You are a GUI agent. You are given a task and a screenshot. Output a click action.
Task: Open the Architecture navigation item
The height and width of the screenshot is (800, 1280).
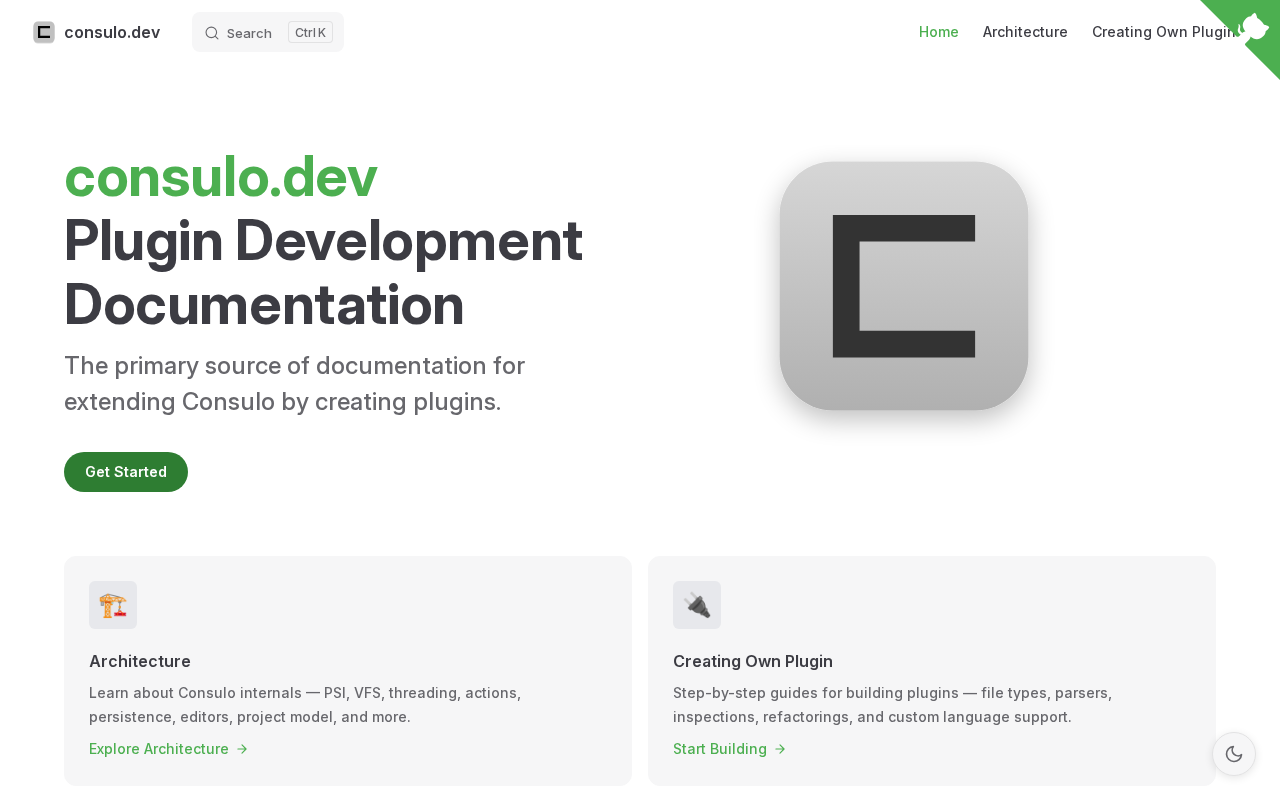click(1025, 32)
